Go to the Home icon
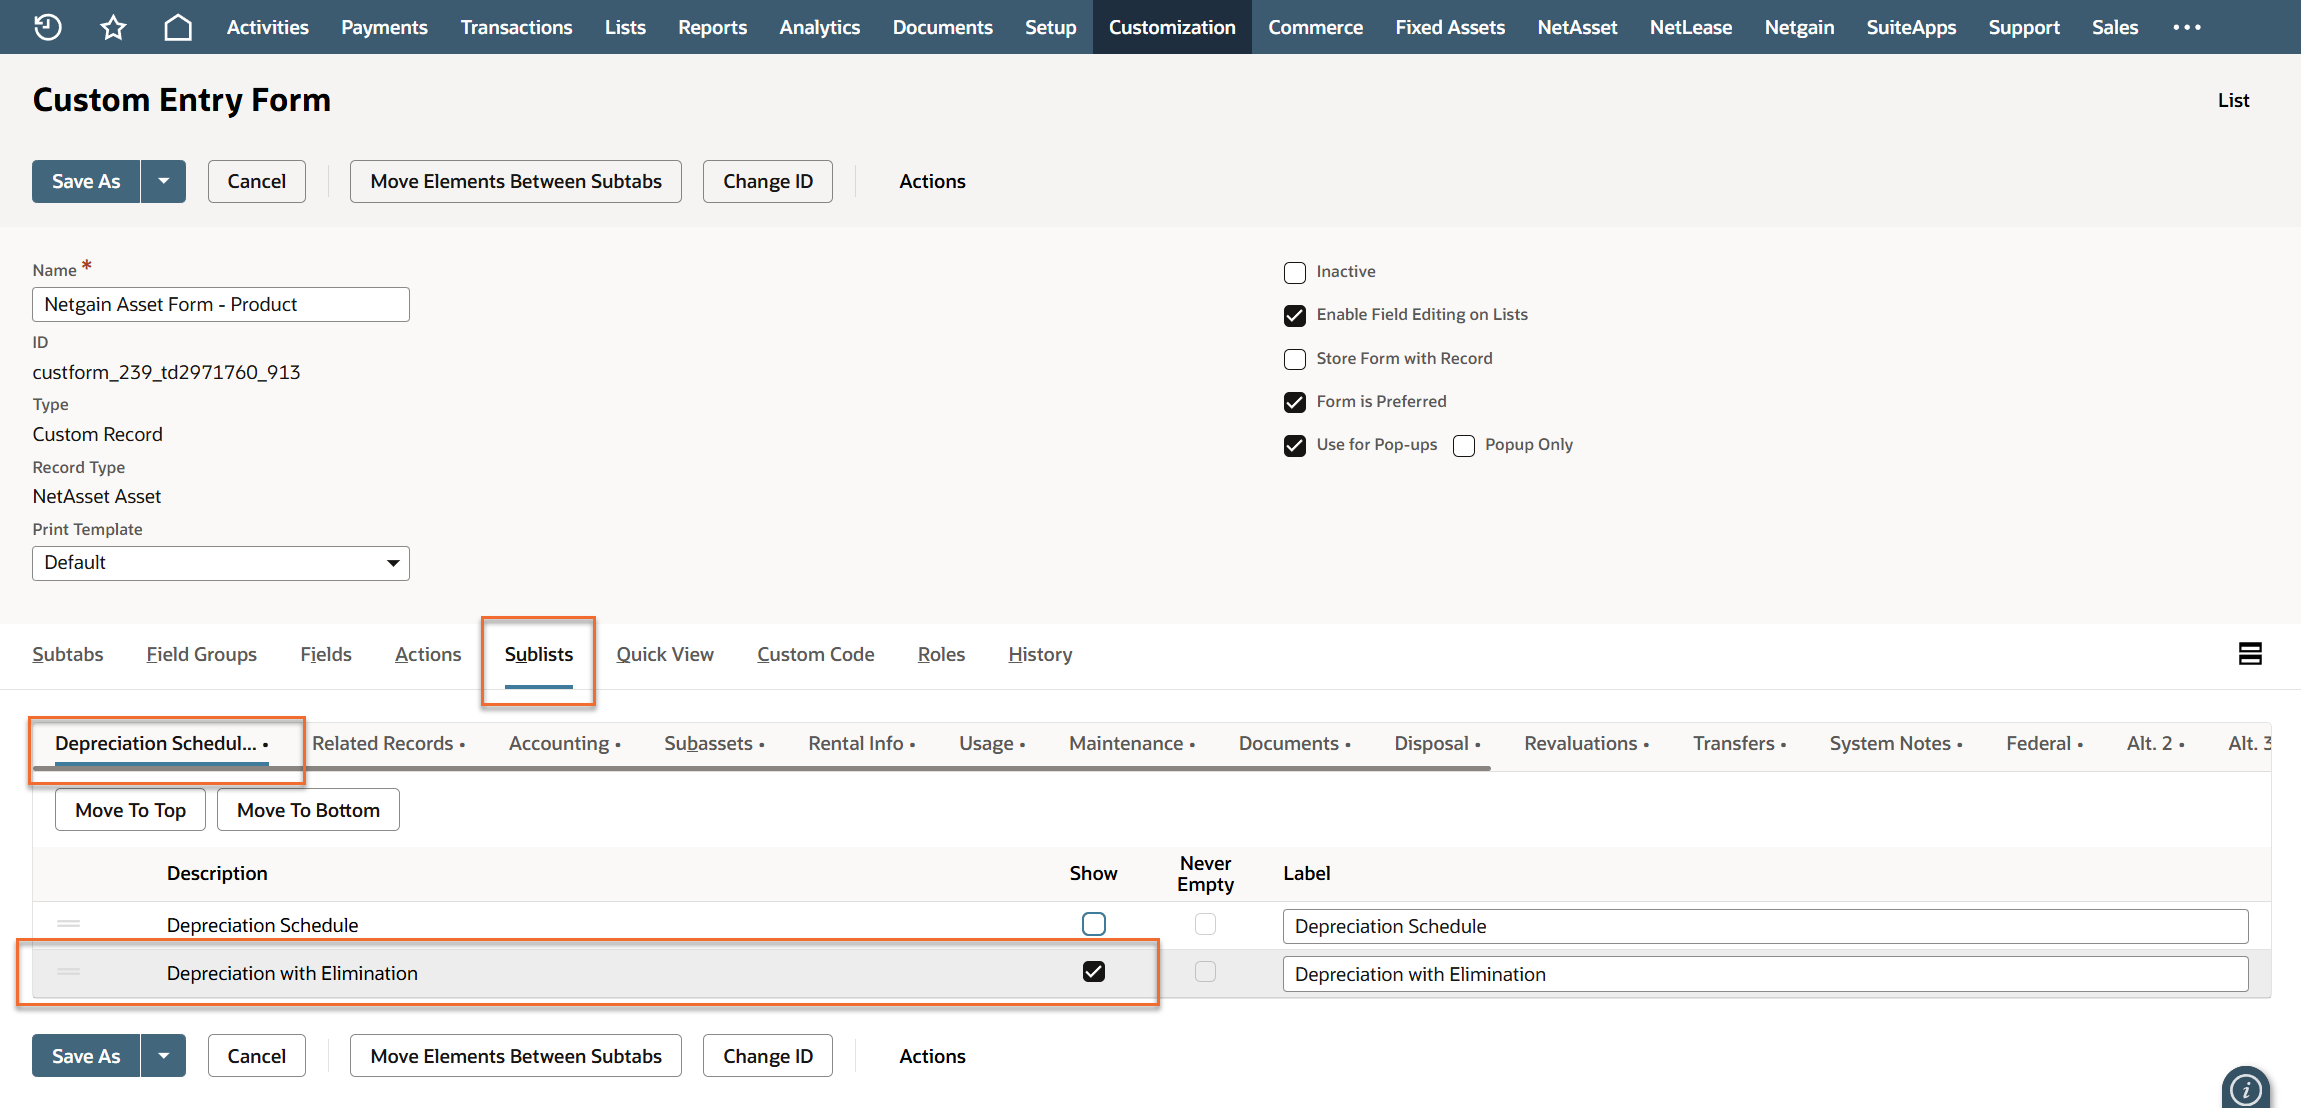The width and height of the screenshot is (2301, 1108). click(x=178, y=27)
